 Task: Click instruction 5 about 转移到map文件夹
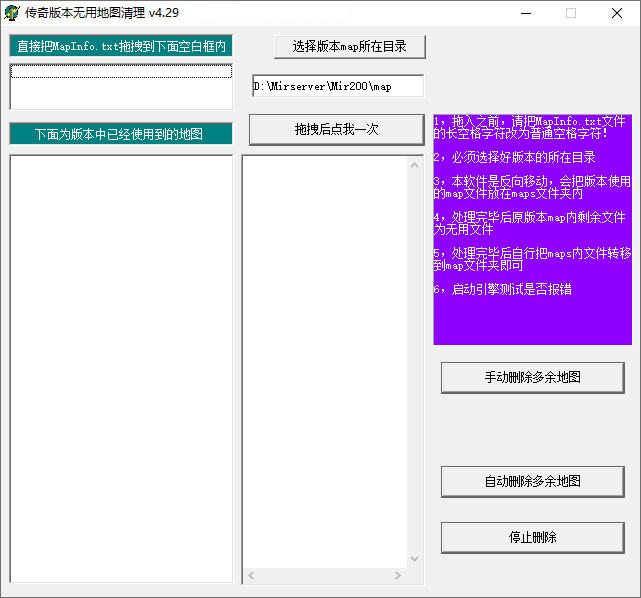[x=532, y=260]
